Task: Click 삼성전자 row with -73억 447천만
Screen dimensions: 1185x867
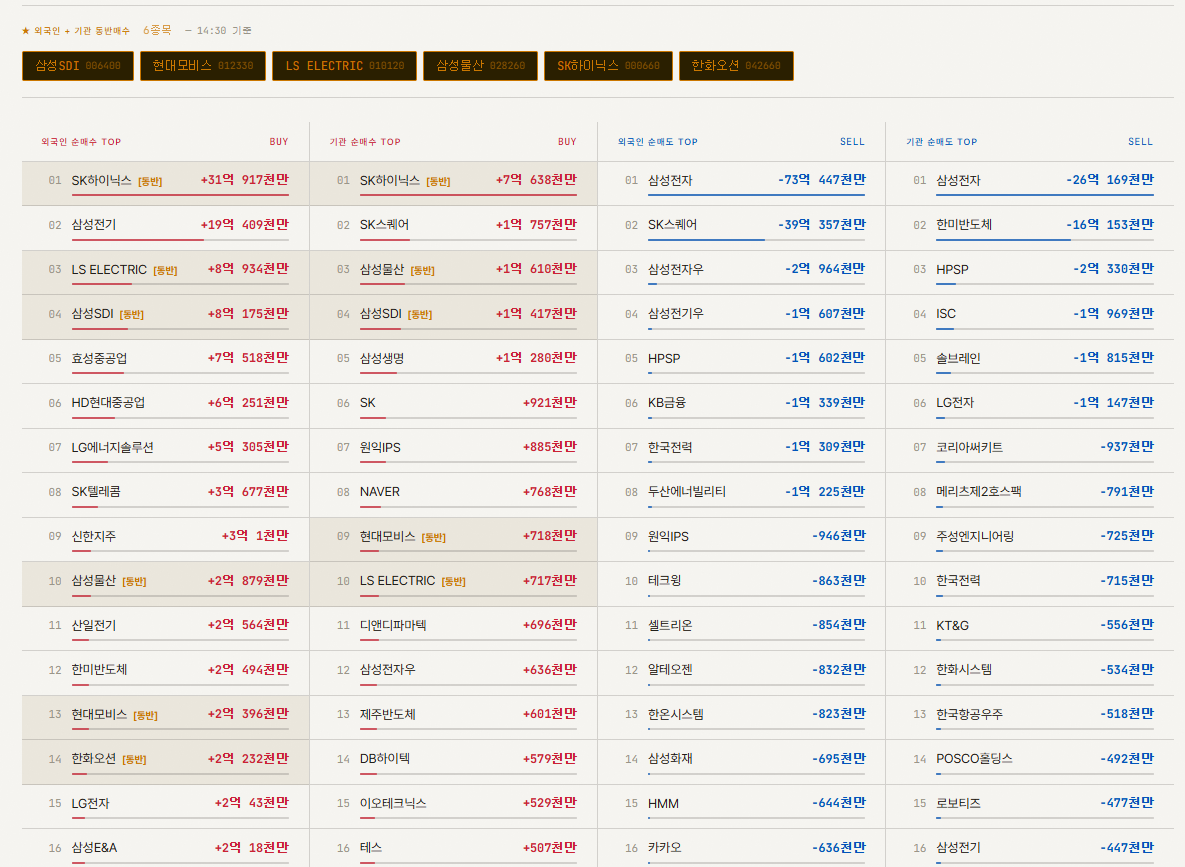Action: [x=741, y=184]
